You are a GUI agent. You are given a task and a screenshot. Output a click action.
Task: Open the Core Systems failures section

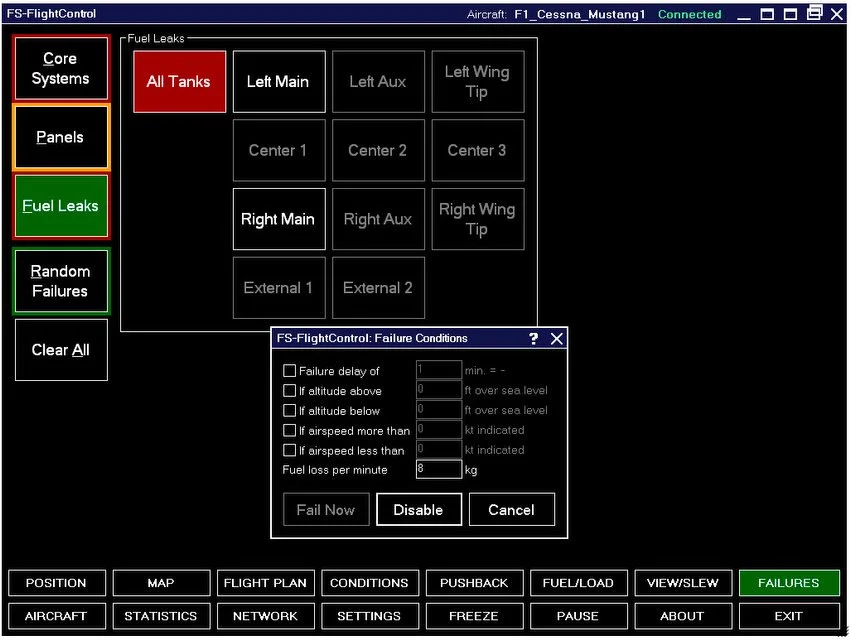60,68
